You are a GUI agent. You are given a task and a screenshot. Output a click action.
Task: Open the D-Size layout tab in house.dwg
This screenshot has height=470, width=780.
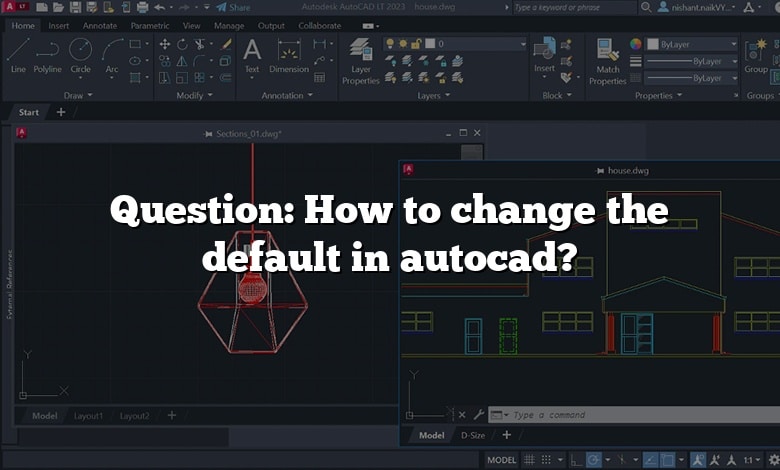point(473,435)
